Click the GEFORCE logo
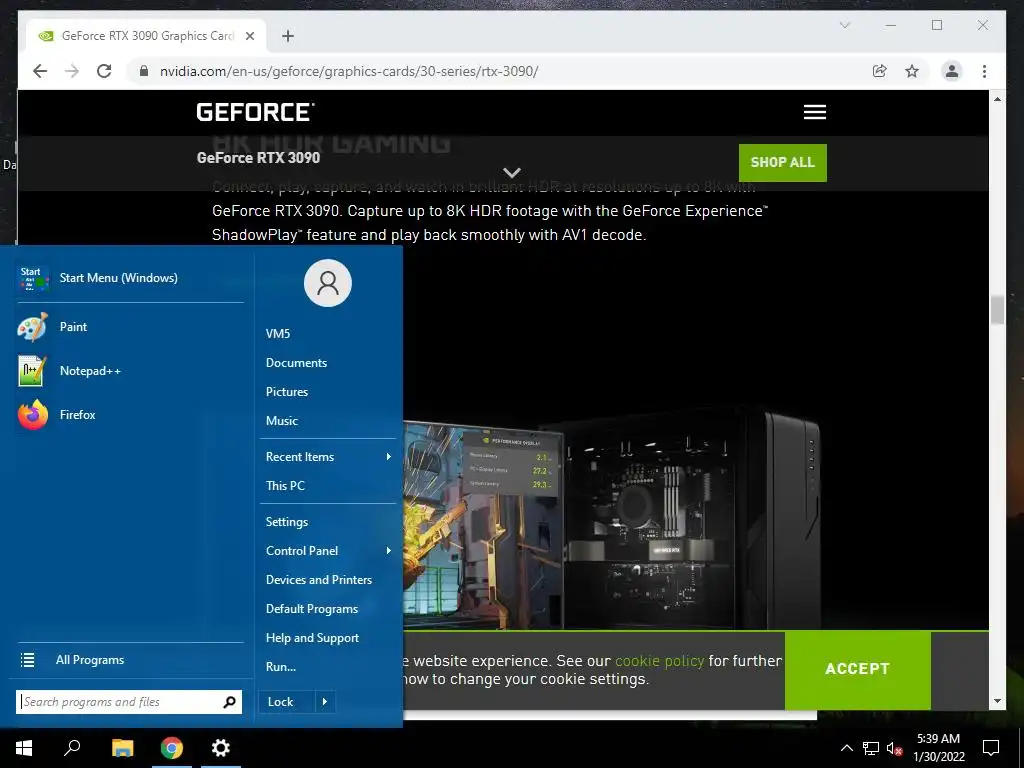Screen dimensions: 1024x768 tap(255, 112)
